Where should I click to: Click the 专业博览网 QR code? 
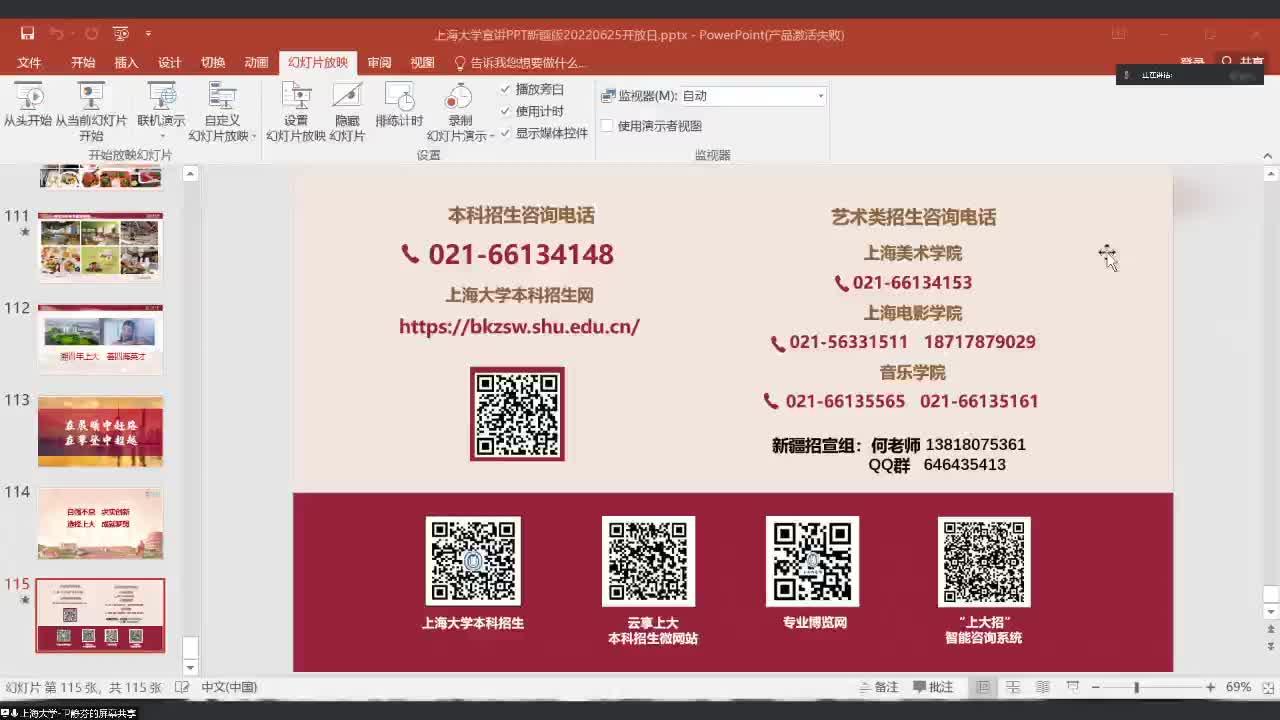pyautogui.click(x=812, y=561)
